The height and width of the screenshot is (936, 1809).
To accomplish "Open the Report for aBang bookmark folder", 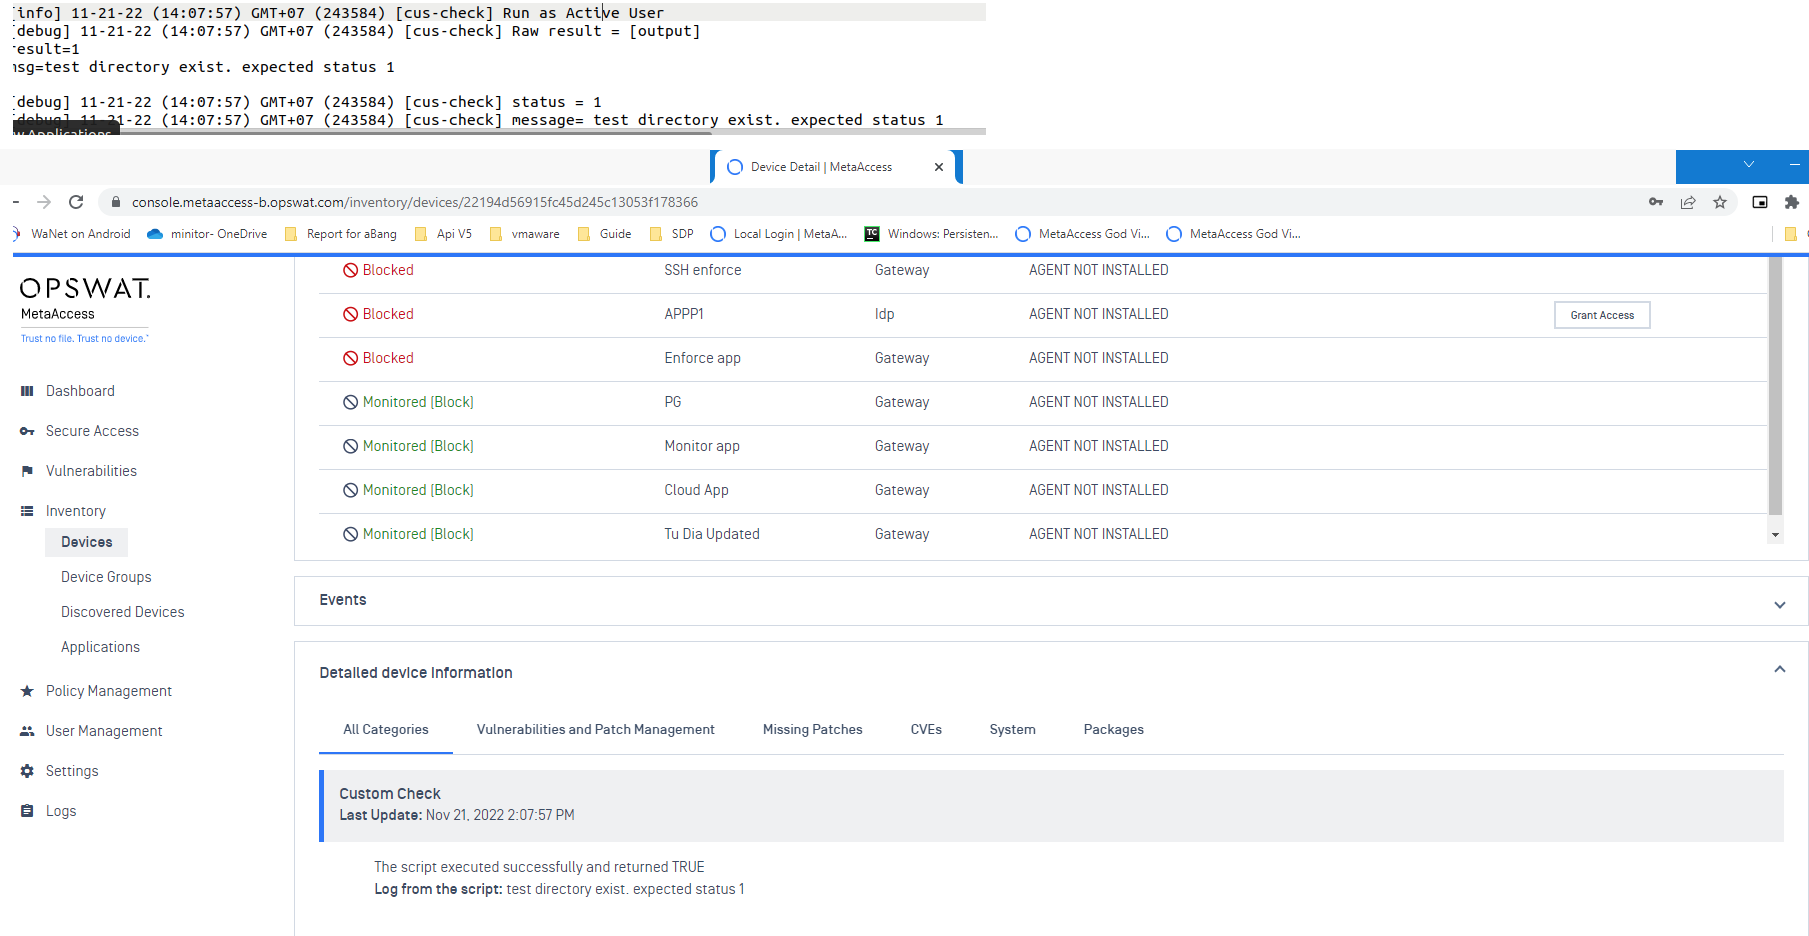I will click(x=341, y=234).
